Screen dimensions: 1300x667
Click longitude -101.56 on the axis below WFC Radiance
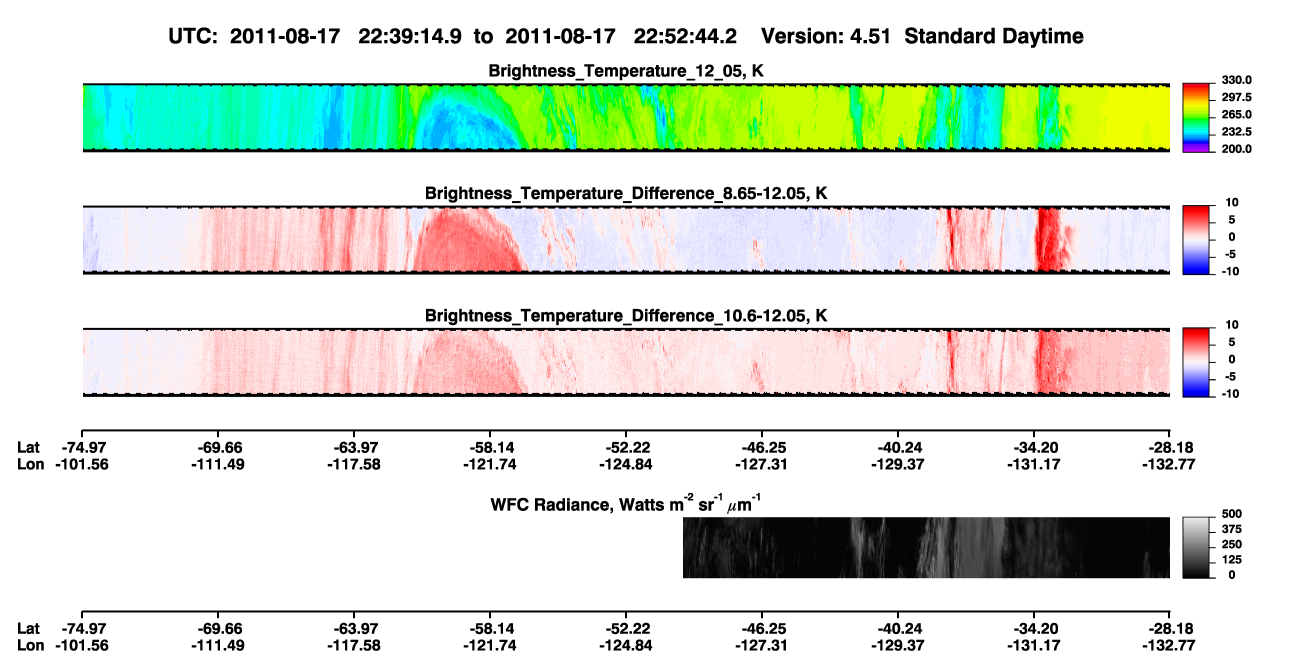coord(83,645)
